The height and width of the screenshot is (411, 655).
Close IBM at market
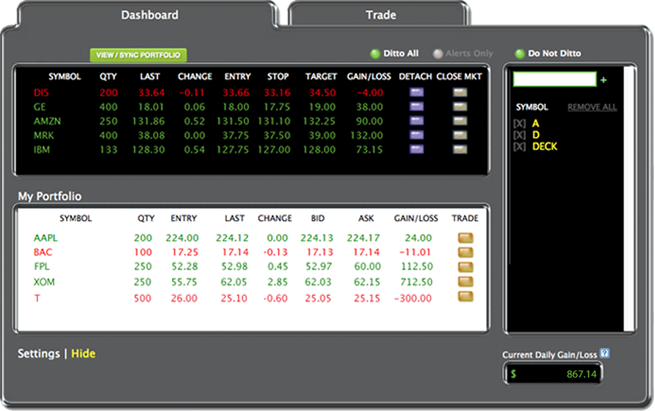tap(460, 149)
